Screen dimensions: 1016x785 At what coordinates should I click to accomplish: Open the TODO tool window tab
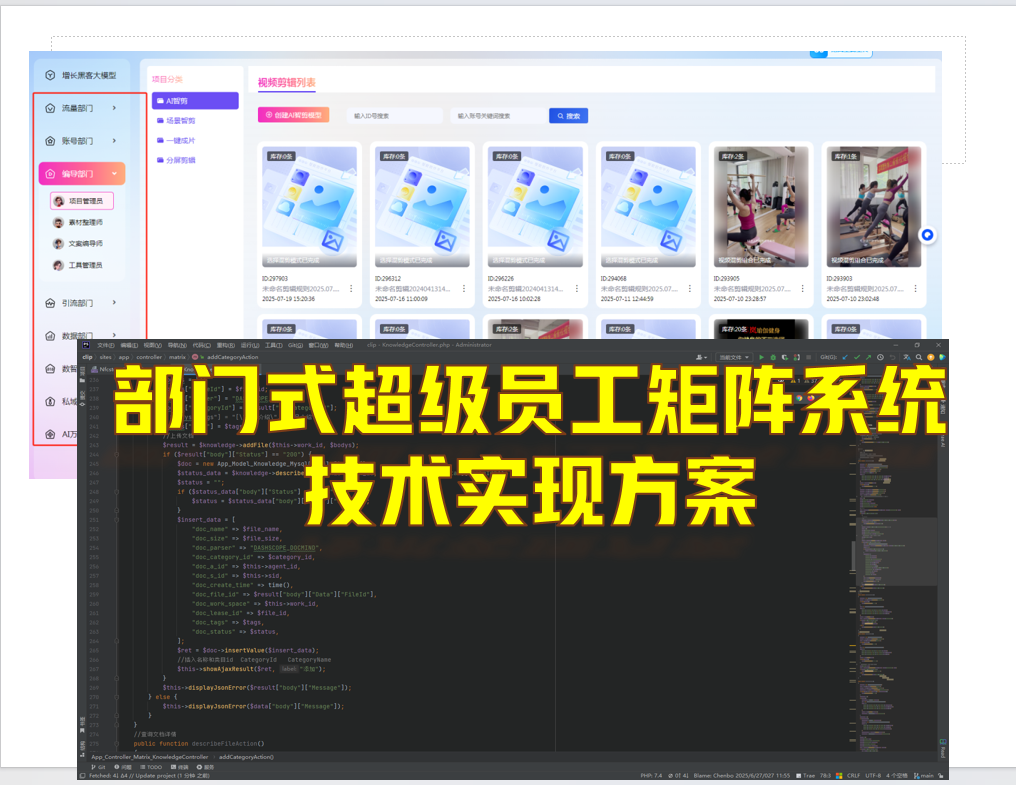point(151,767)
